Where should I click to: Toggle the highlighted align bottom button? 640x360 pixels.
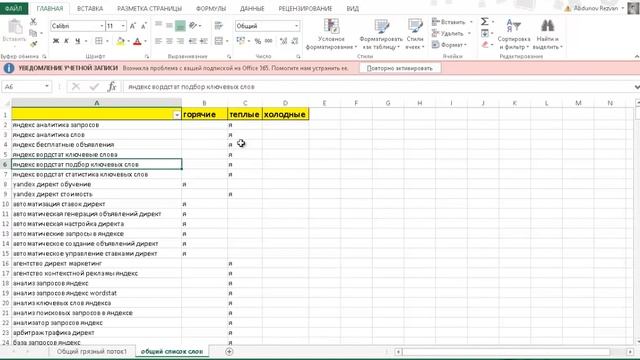click(x=180, y=26)
